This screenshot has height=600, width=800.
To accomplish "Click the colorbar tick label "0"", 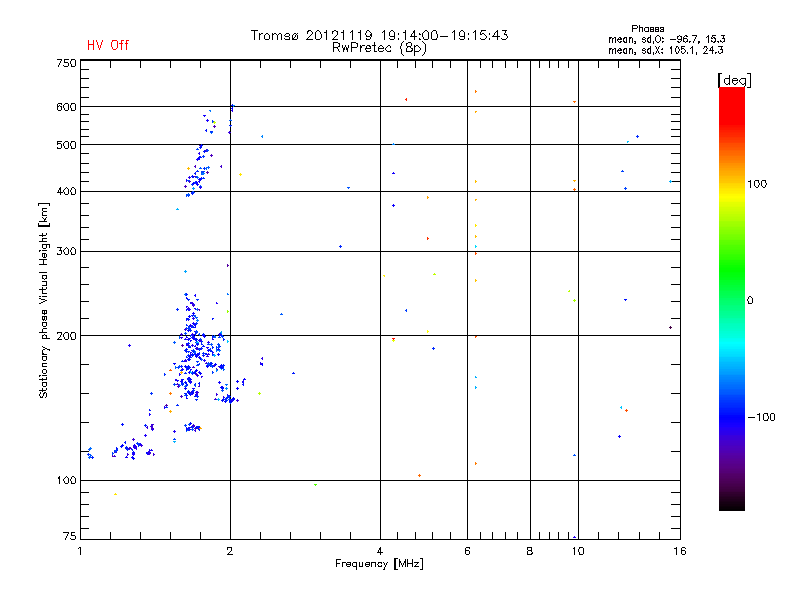I will (x=750, y=301).
